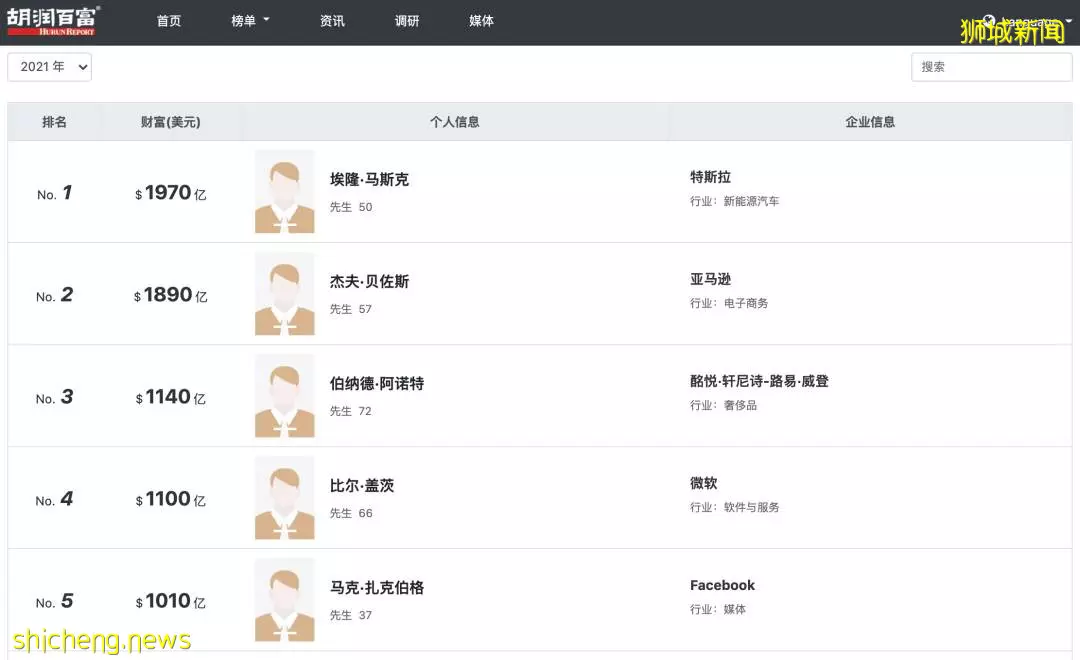Image resolution: width=1080 pixels, height=660 pixels.
Task: Select the name 杰夫·贝佐斯
Action: [x=369, y=282]
